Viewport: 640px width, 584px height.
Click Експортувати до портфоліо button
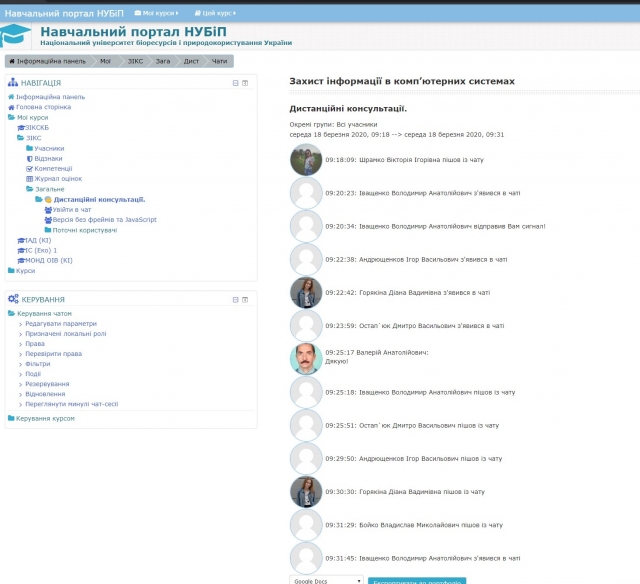coord(417,581)
